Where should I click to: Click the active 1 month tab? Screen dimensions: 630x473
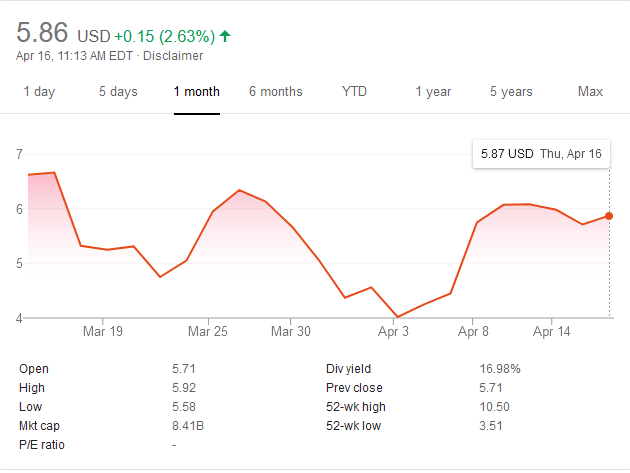(x=196, y=92)
